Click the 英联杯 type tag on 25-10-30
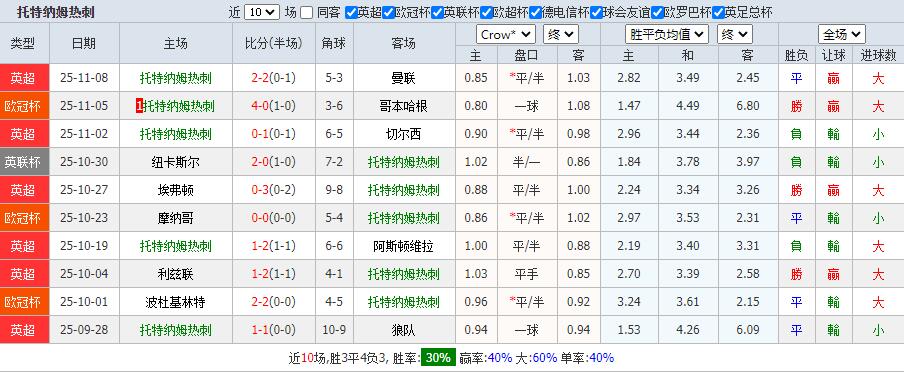 (x=24, y=162)
